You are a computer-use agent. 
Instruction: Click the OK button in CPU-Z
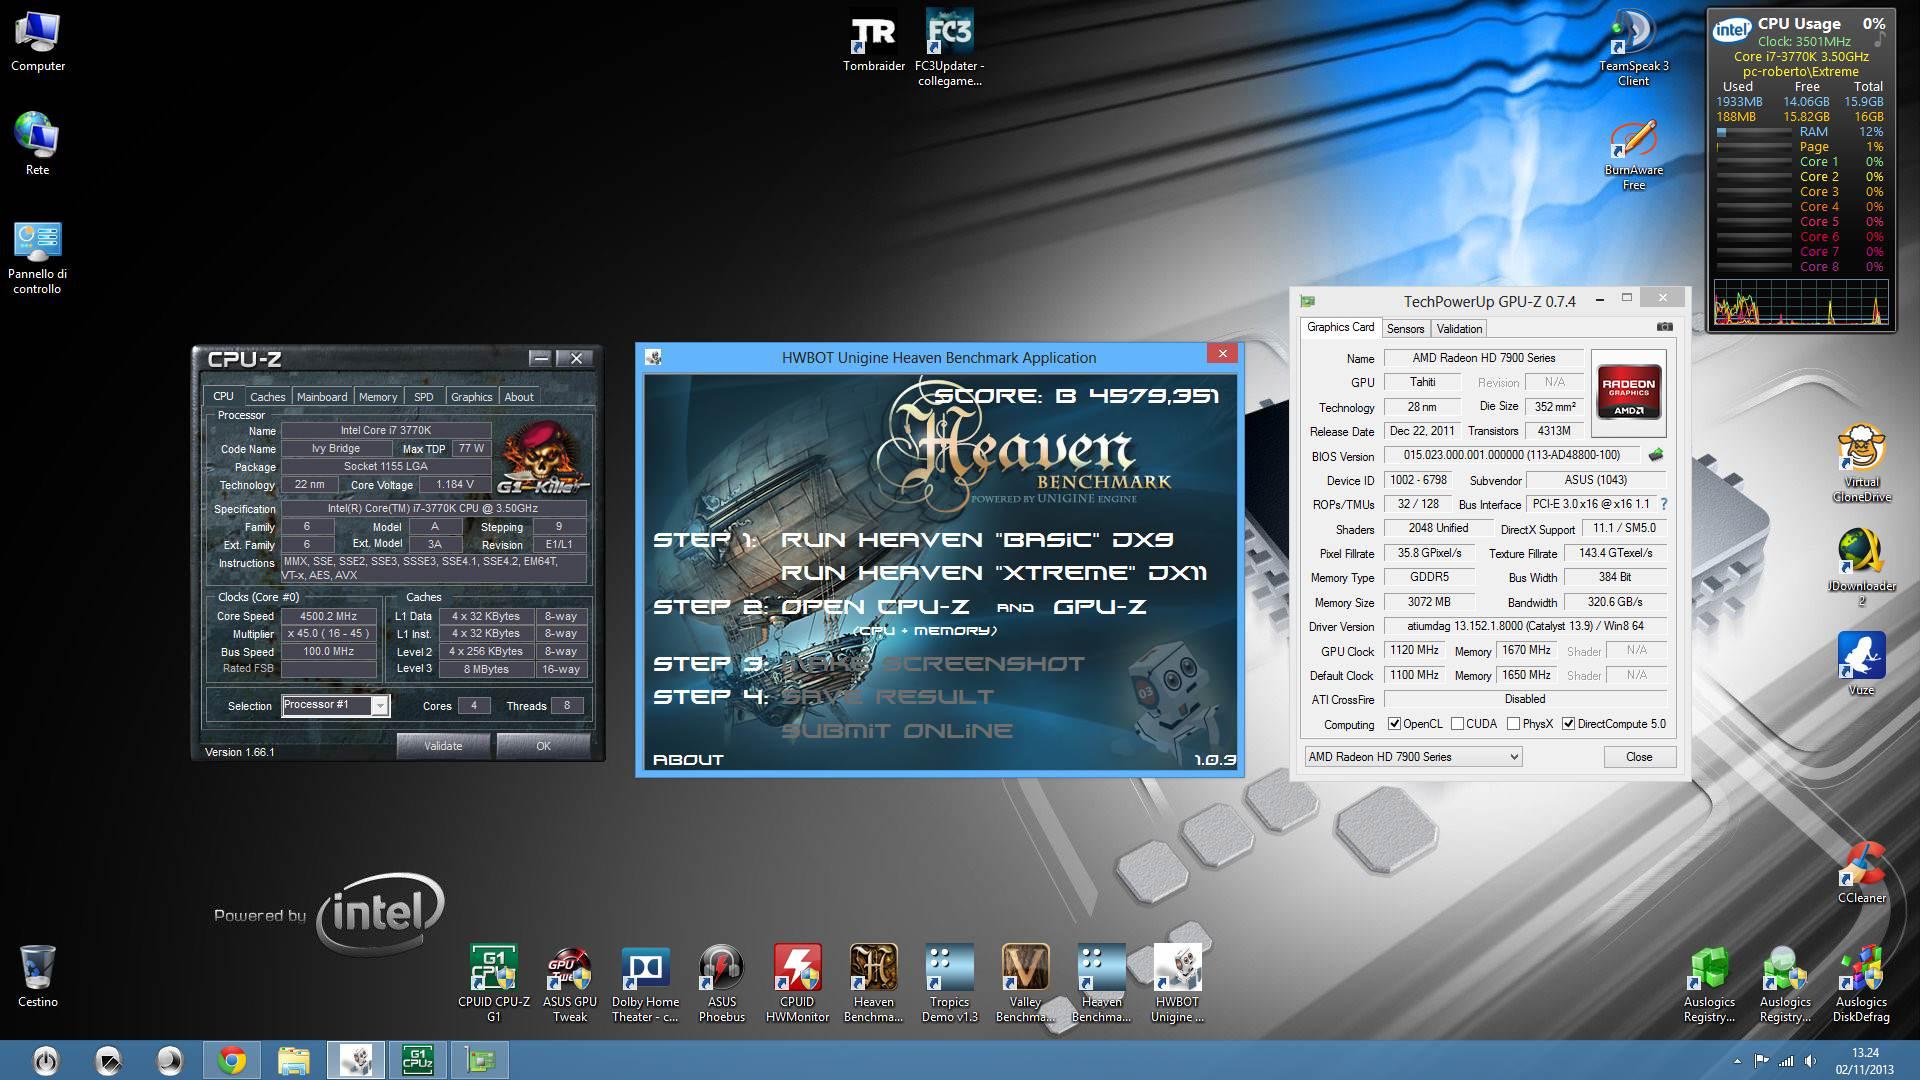[543, 746]
